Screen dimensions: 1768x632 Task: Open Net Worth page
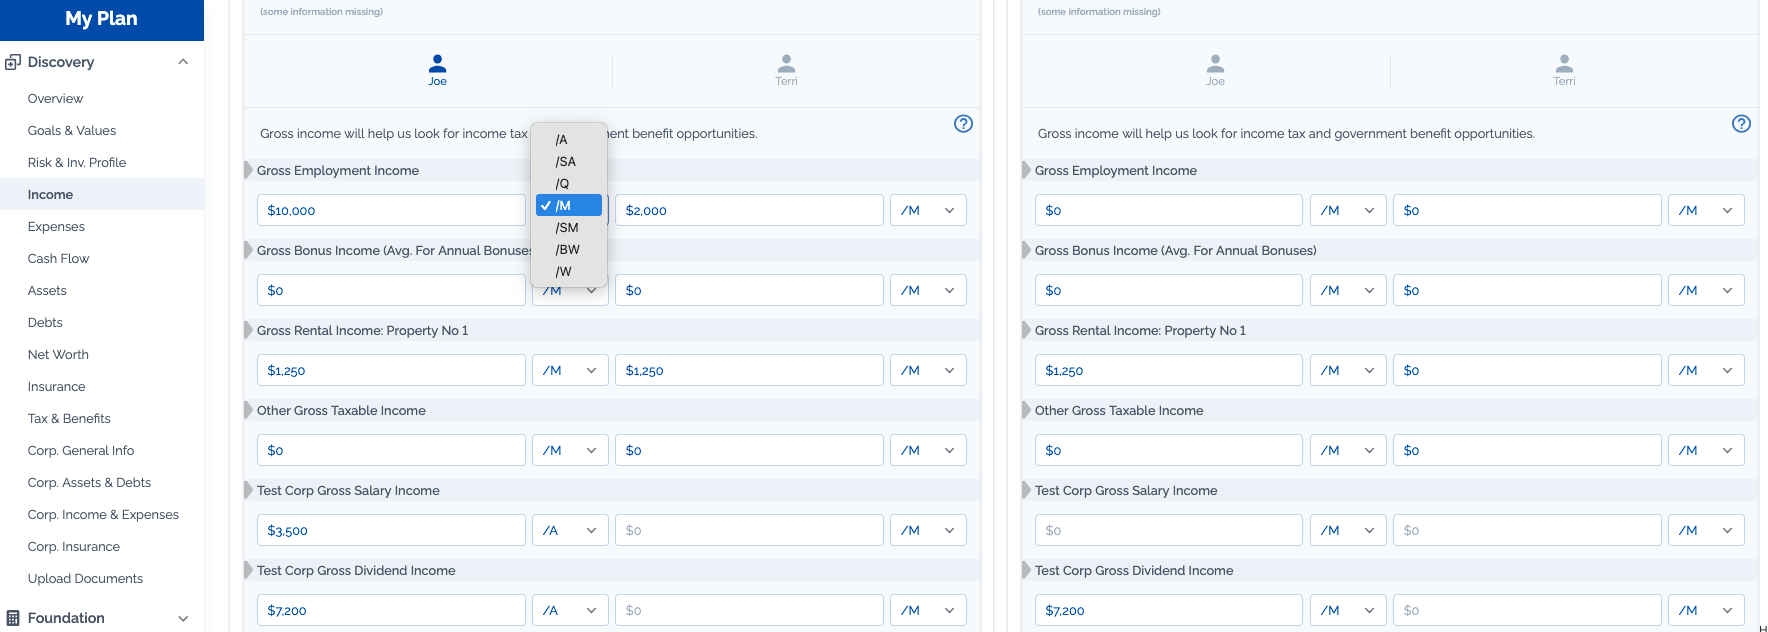58,354
